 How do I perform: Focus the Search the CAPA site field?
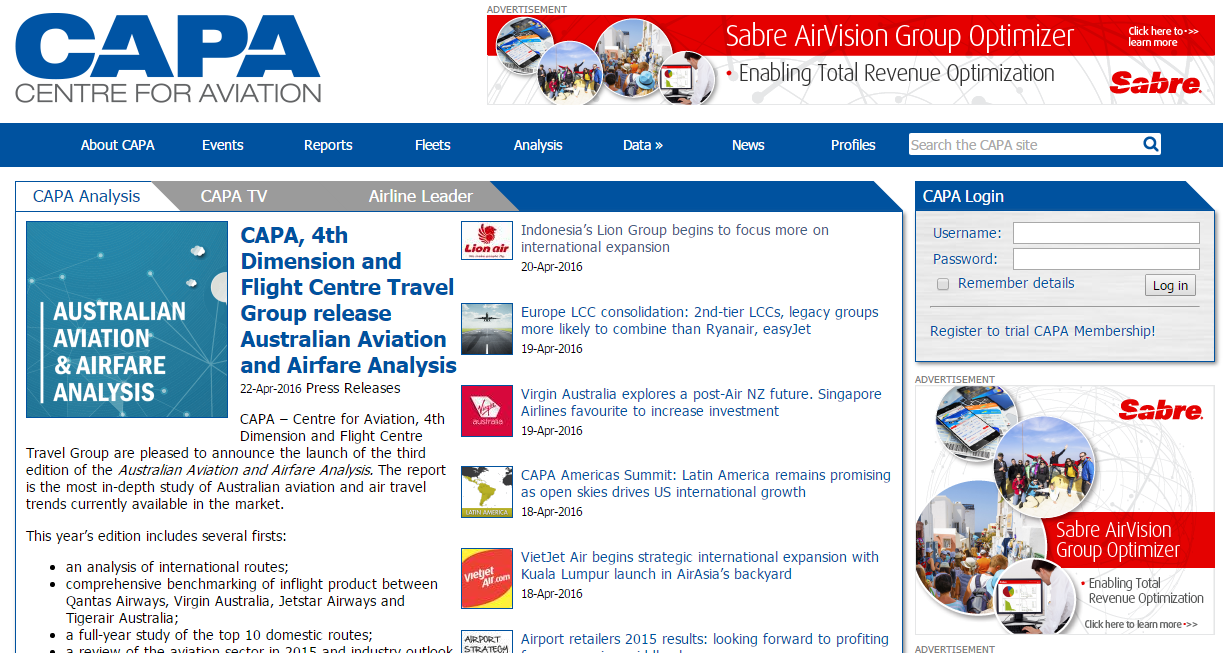[x=1025, y=145]
